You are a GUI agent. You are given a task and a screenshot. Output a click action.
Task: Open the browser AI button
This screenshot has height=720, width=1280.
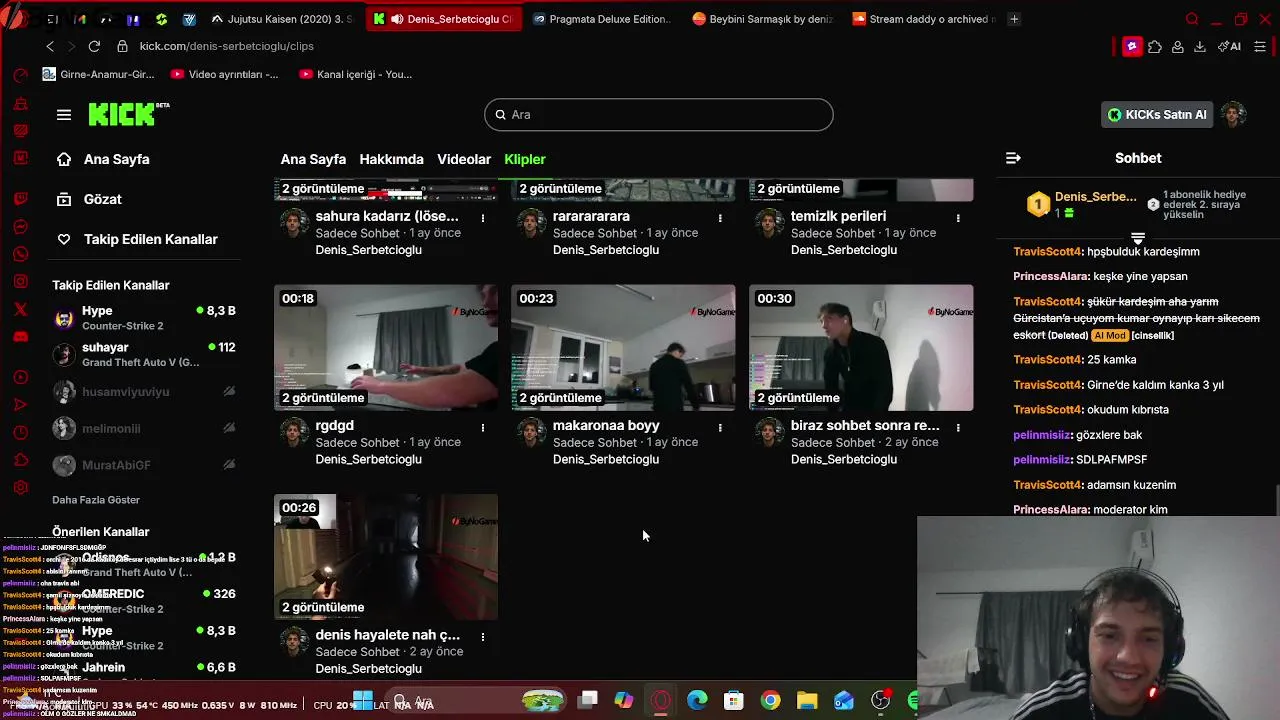pos(1229,46)
